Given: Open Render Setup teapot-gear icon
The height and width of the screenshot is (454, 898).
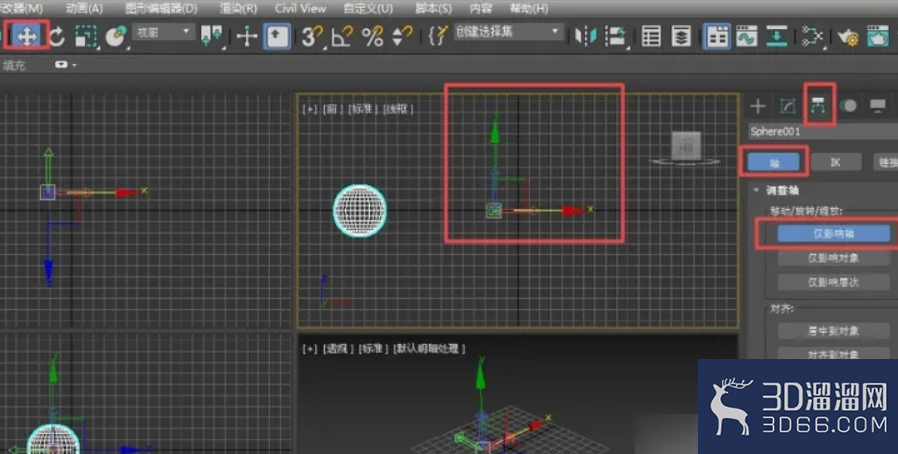Looking at the screenshot, I should point(848,37).
